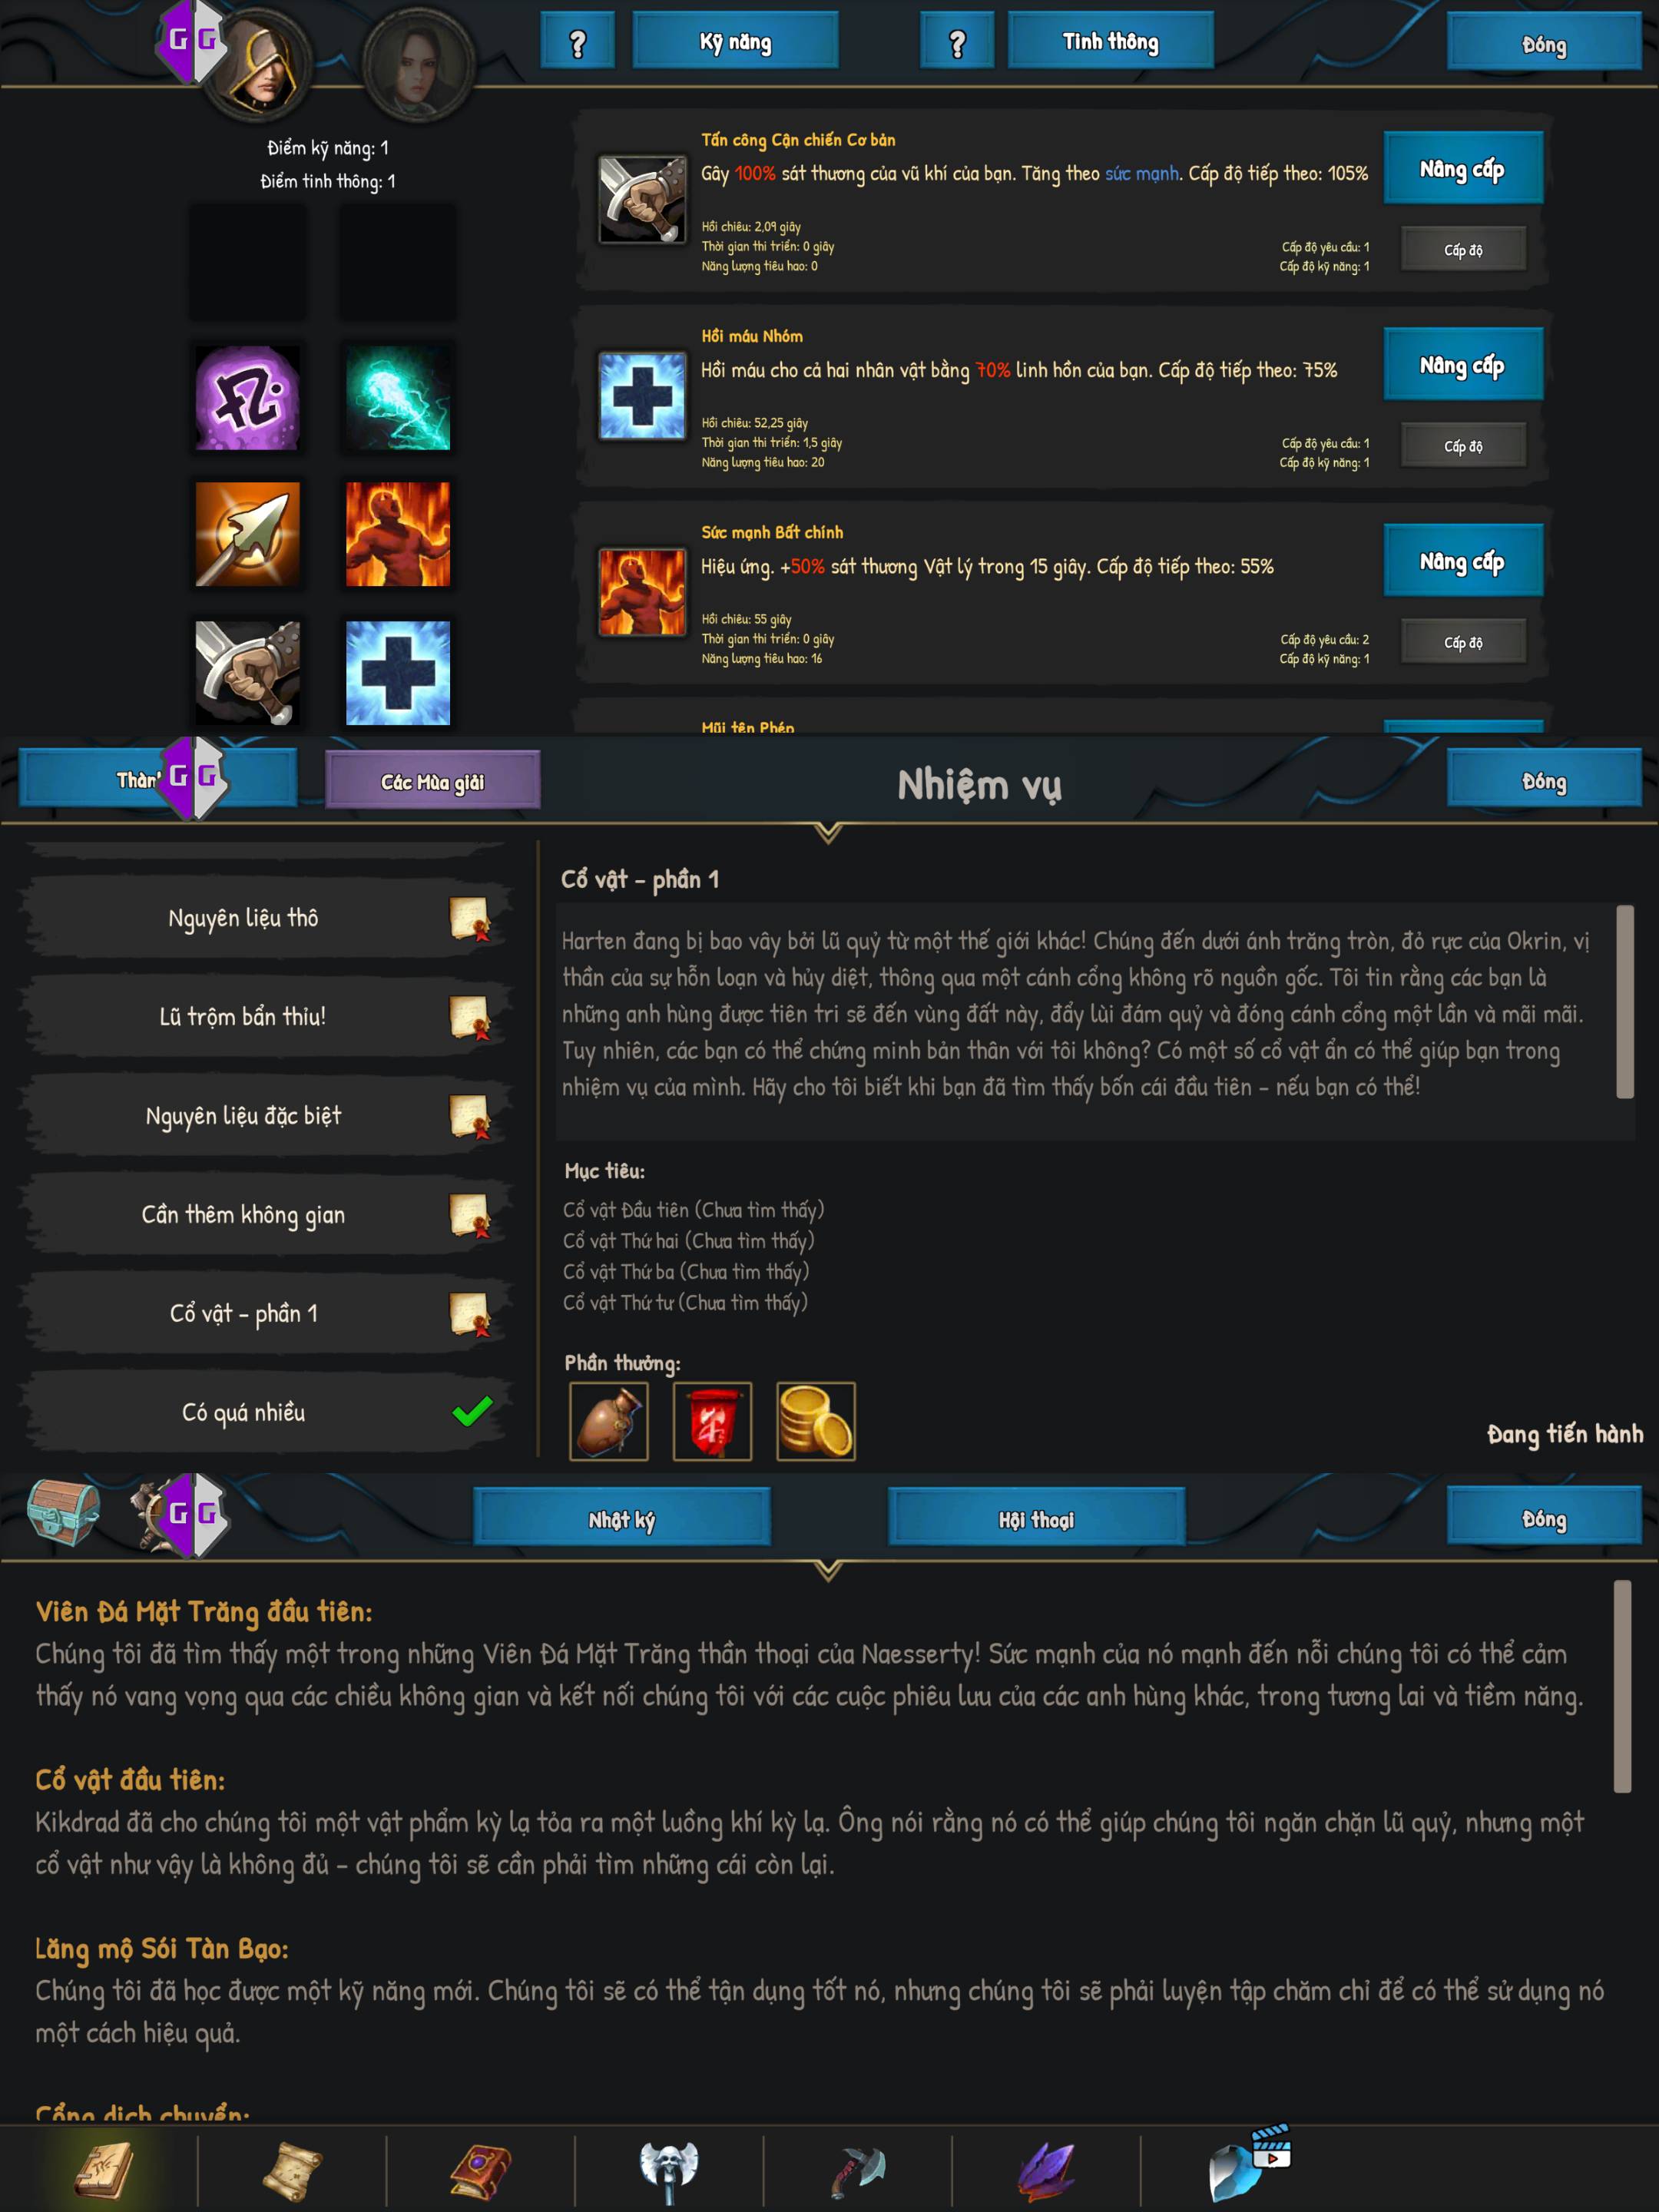Click Cấp độ button for Sức mạnh Bất chính
The height and width of the screenshot is (2212, 1659).
pyautogui.click(x=1463, y=642)
